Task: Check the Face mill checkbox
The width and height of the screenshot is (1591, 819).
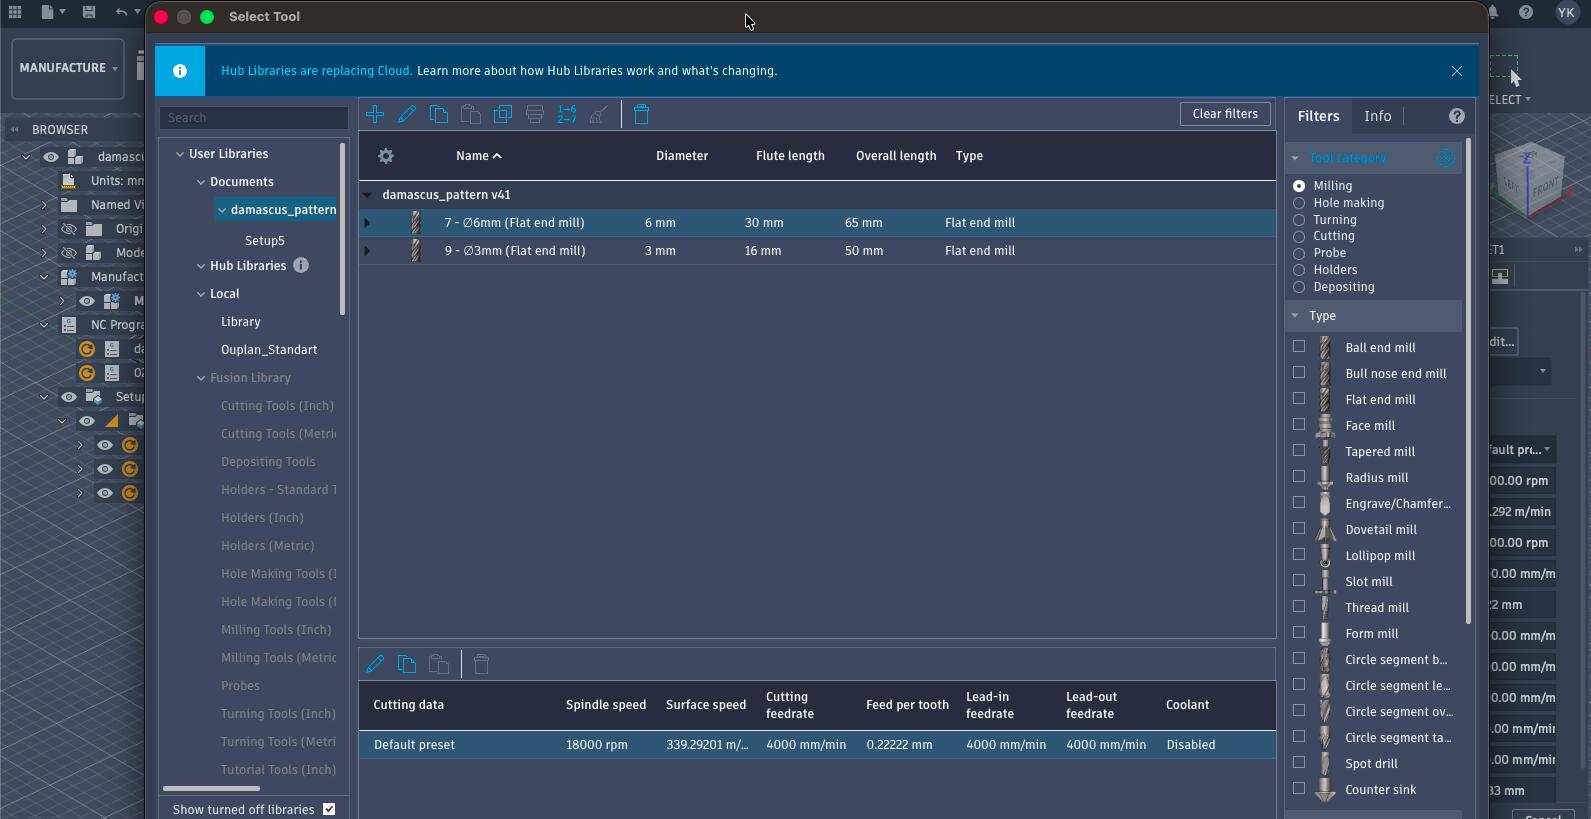Action: (1299, 424)
